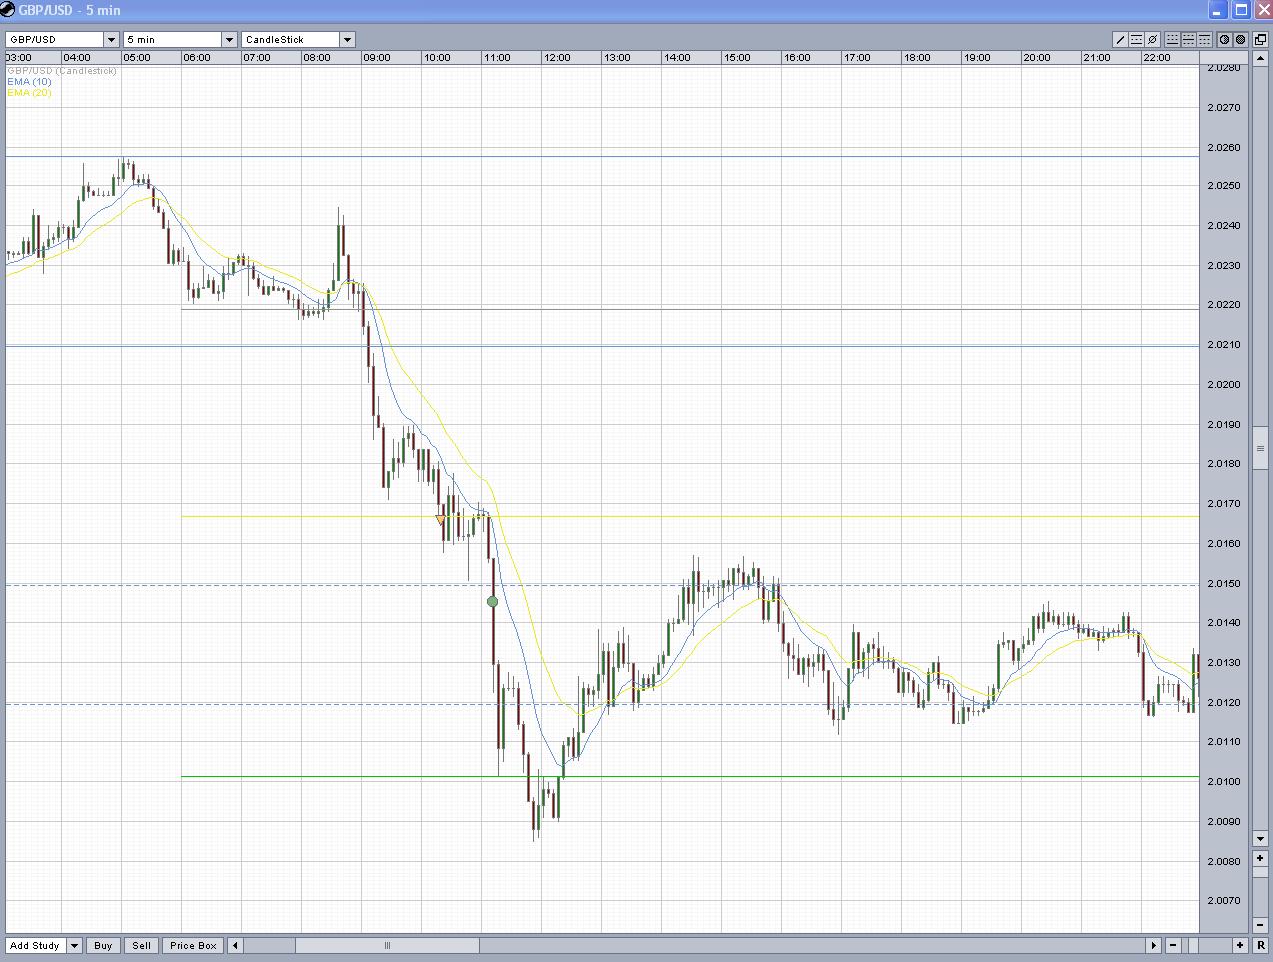Toggle the first dashed gridline style icon
Image resolution: width=1273 pixels, height=962 pixels.
point(1172,40)
